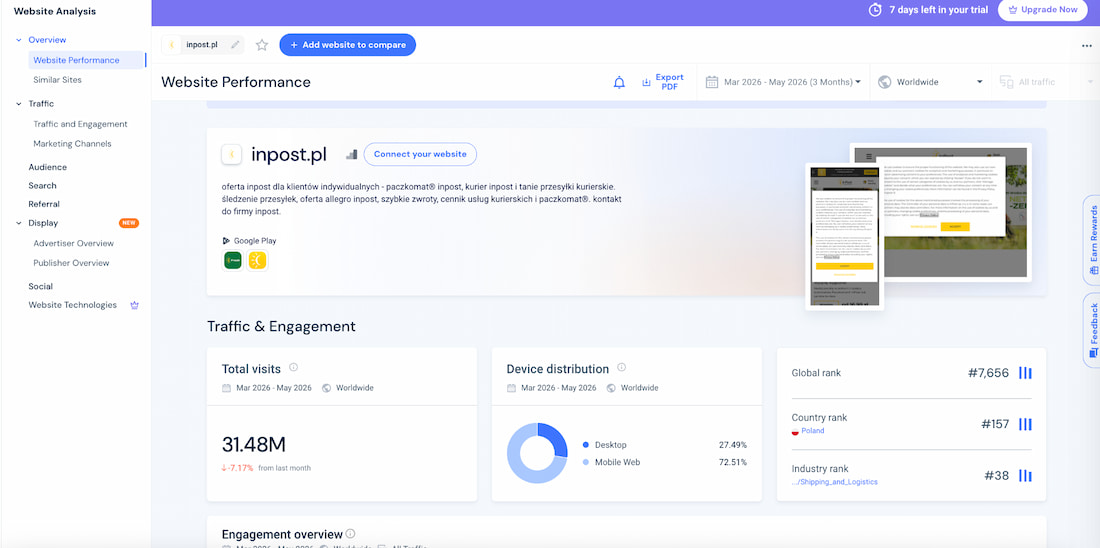
Task: Click the Engagement overview info icon
Action: tap(350, 534)
